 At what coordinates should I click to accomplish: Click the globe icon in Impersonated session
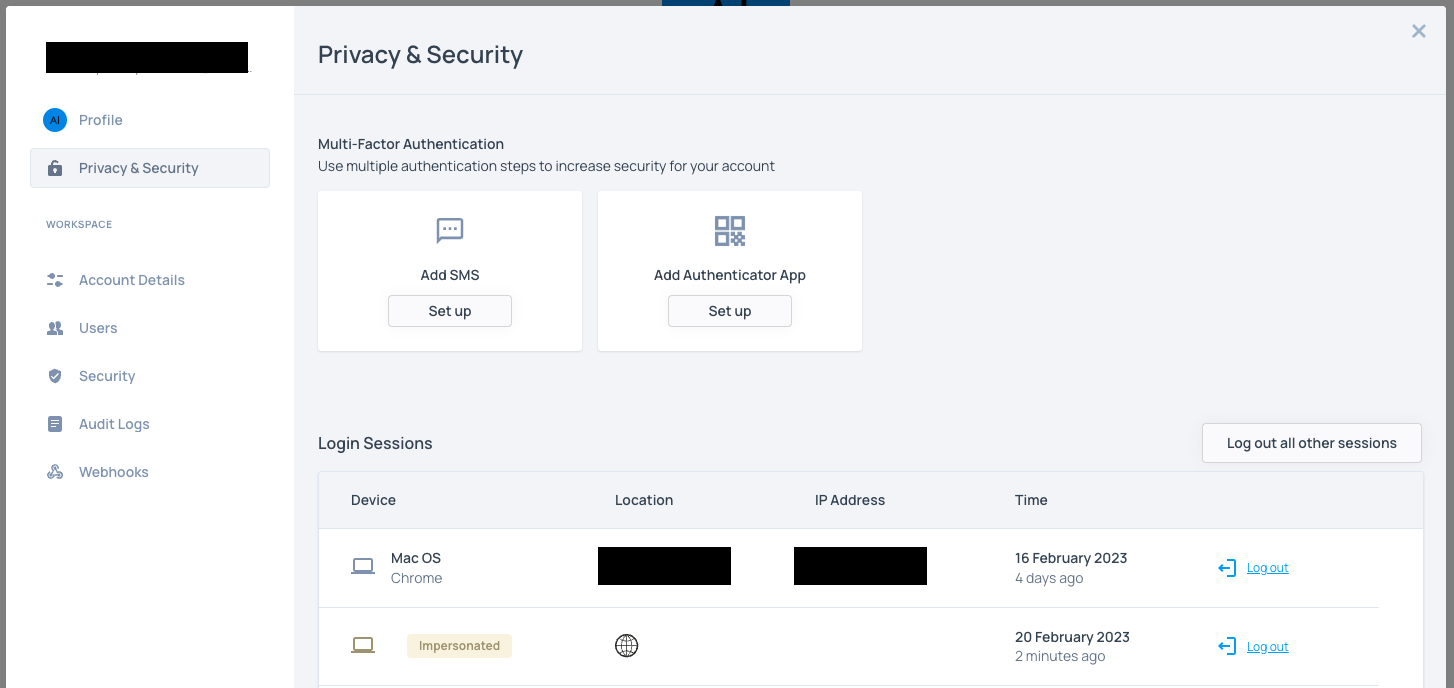click(x=626, y=646)
